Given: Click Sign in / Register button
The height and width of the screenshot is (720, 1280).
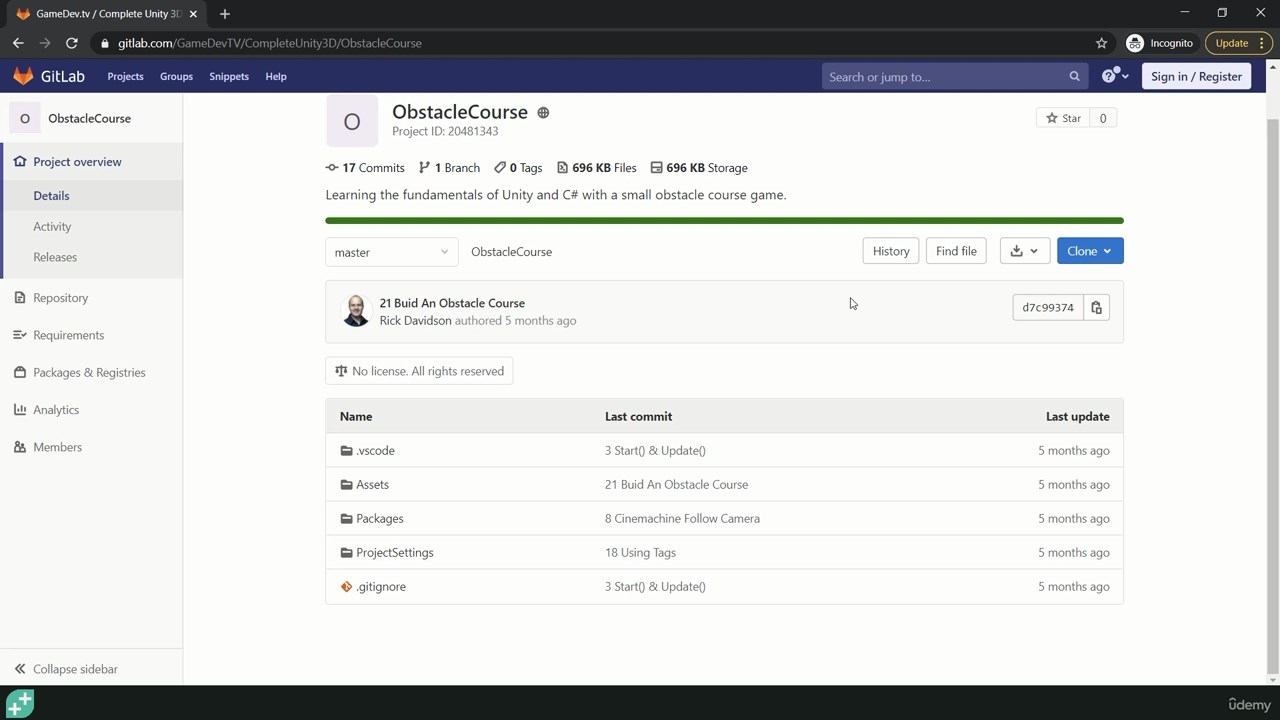Looking at the screenshot, I should (x=1196, y=76).
